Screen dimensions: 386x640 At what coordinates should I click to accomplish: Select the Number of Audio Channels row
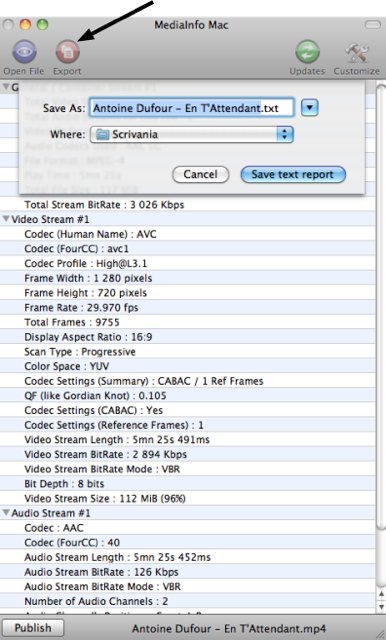[x=187, y=601]
